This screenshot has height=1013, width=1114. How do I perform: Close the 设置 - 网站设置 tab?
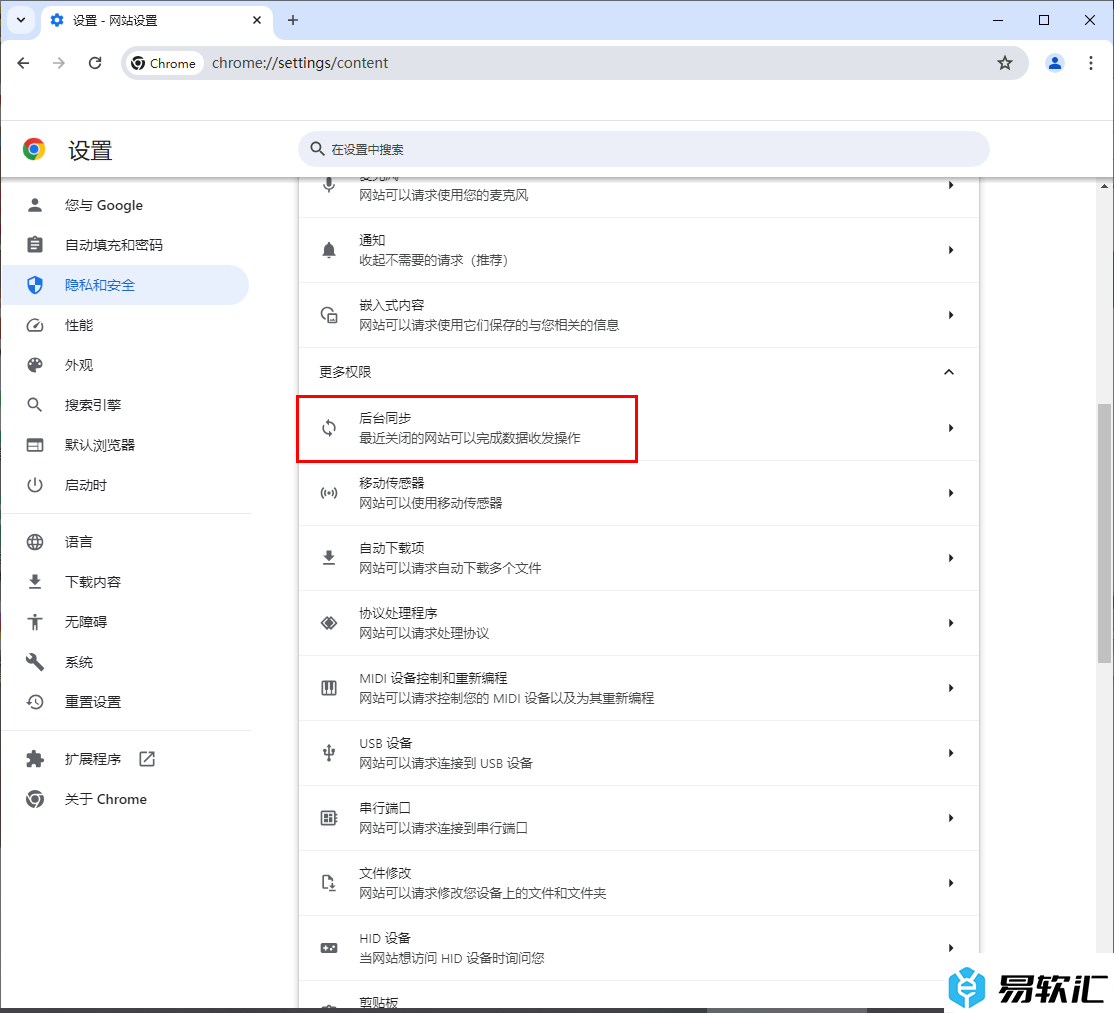click(x=257, y=21)
